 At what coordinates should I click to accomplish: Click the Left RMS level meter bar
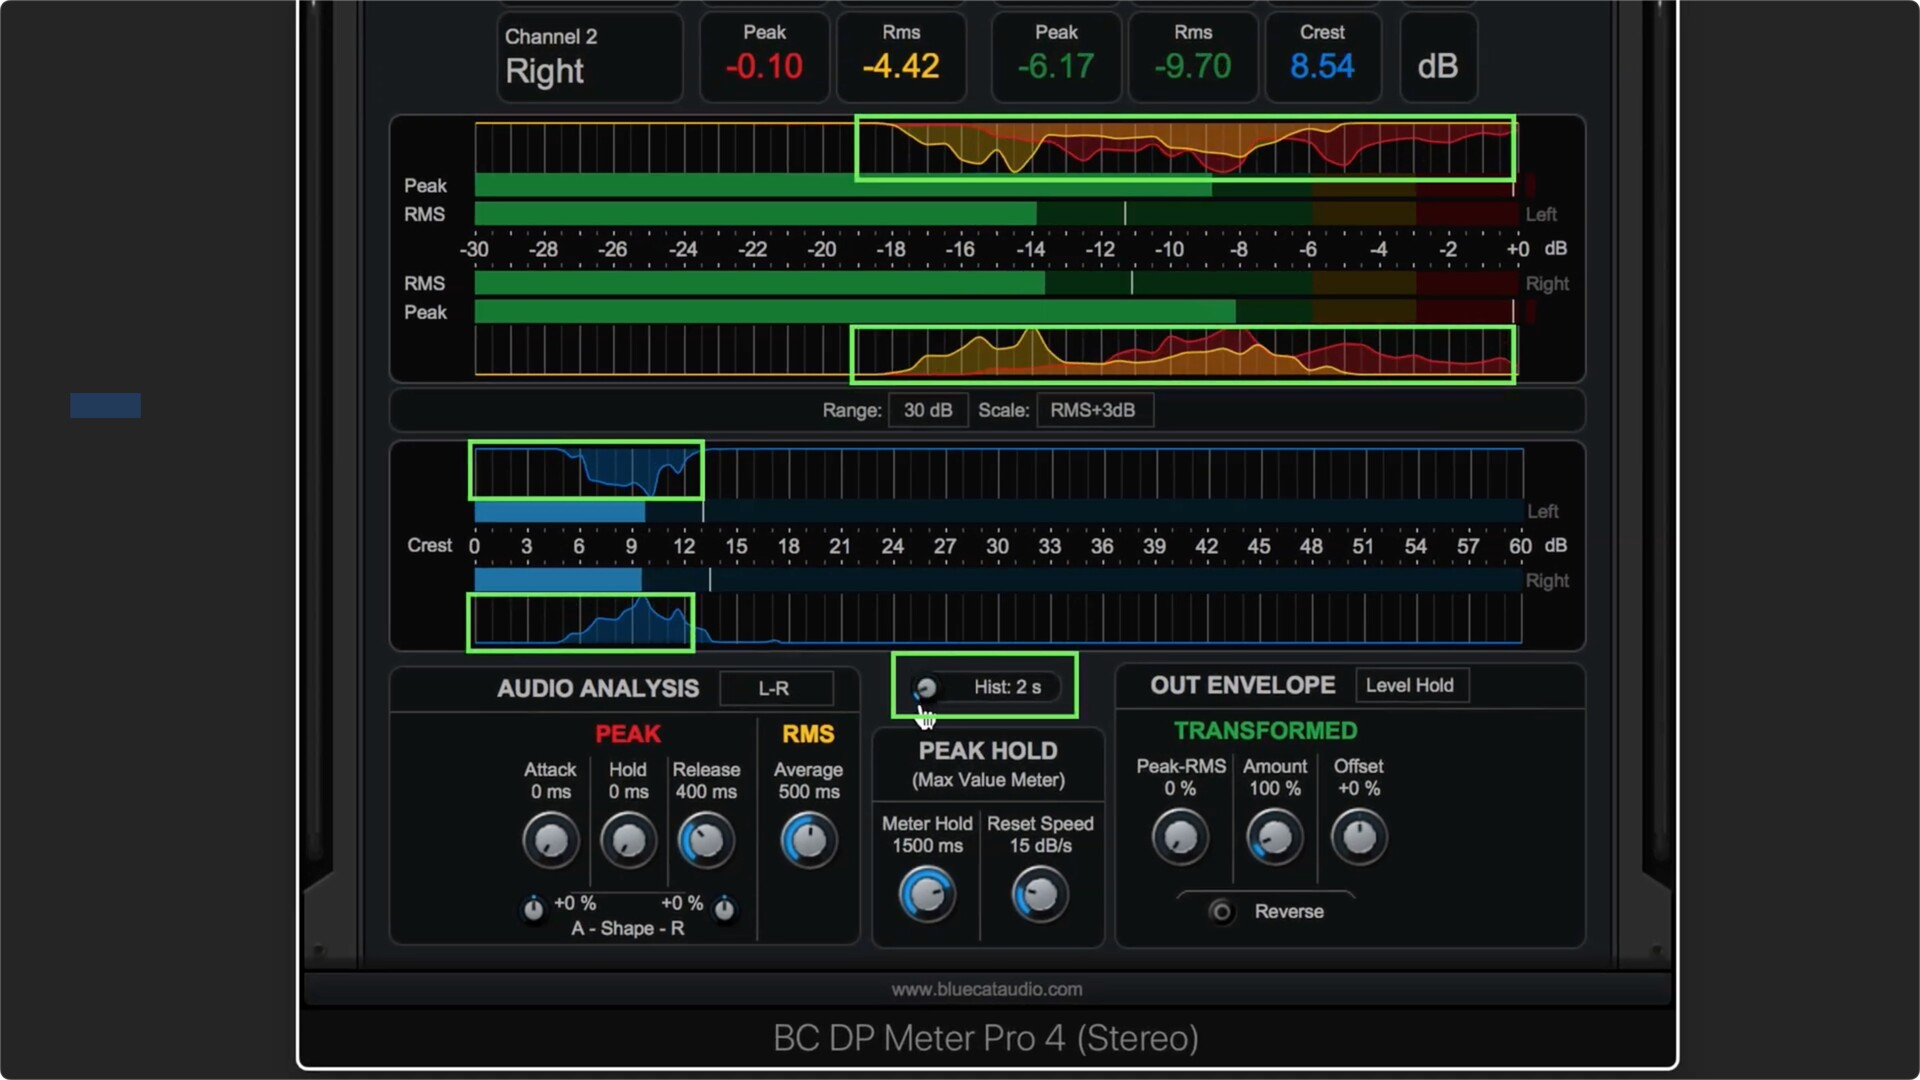point(995,213)
